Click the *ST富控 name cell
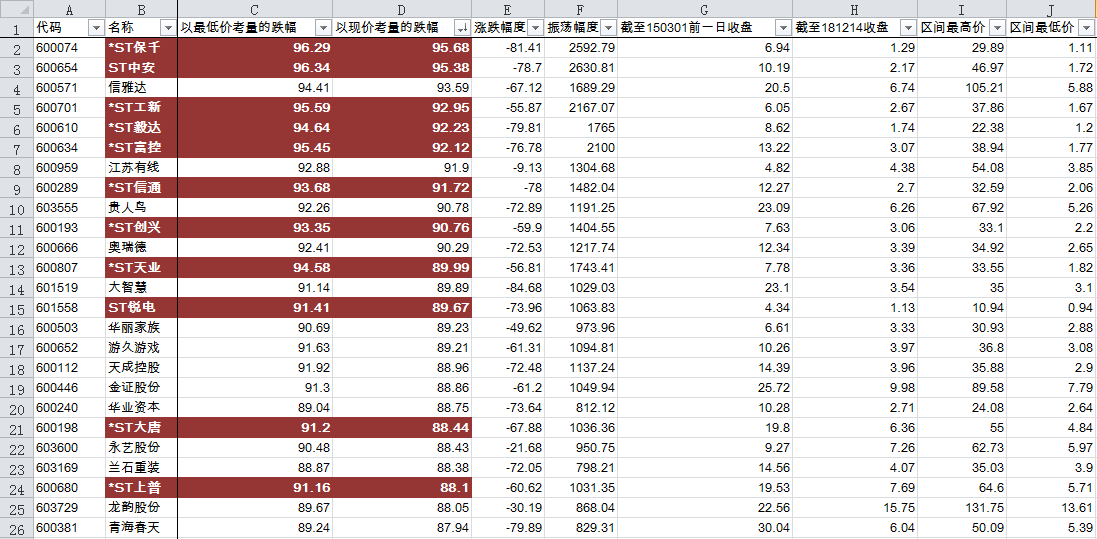Viewport: 1097px width, 539px height. (x=141, y=148)
